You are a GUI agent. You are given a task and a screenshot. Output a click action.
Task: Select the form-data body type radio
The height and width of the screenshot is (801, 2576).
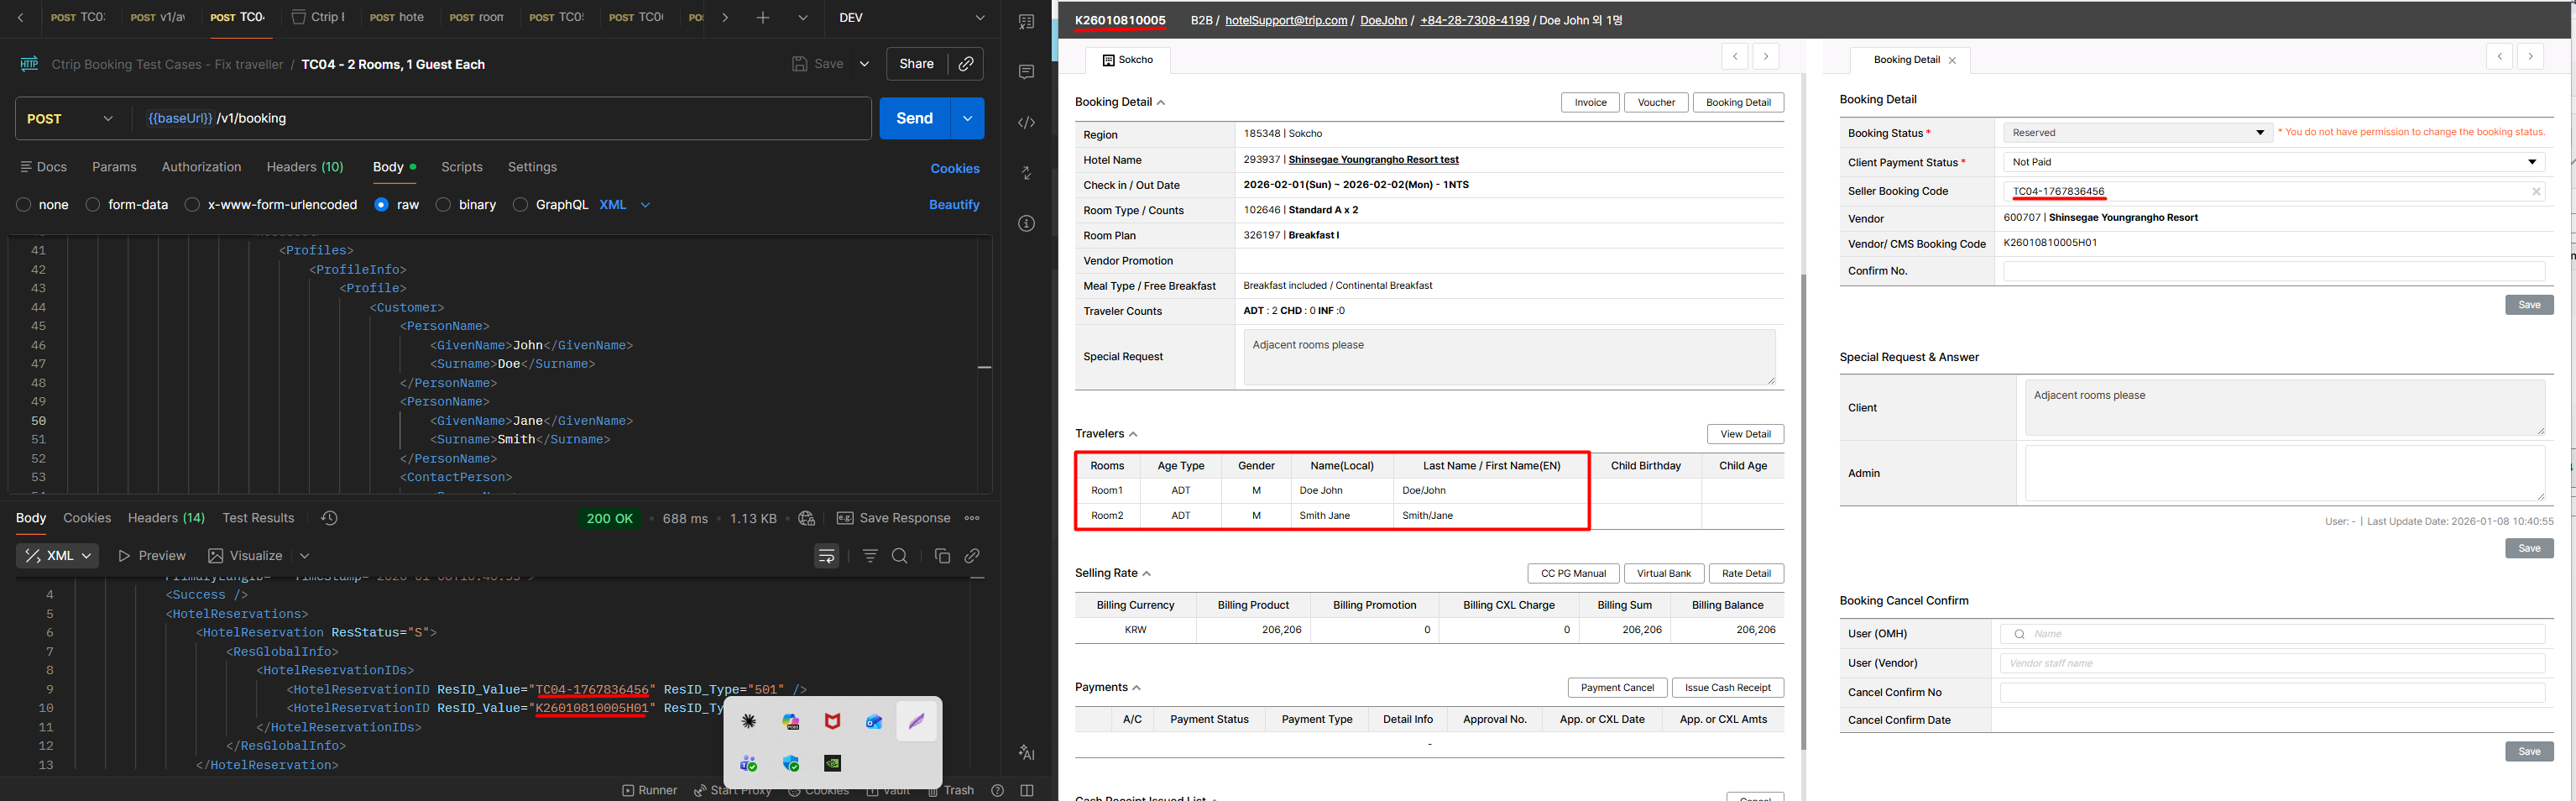click(x=93, y=205)
